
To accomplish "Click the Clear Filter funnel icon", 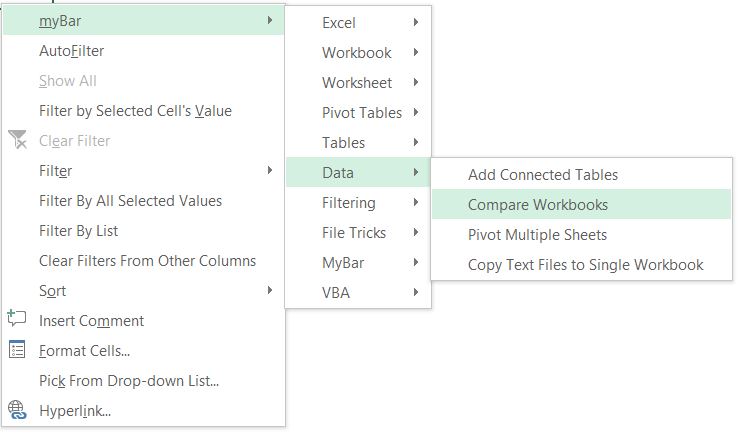I will click(x=17, y=140).
